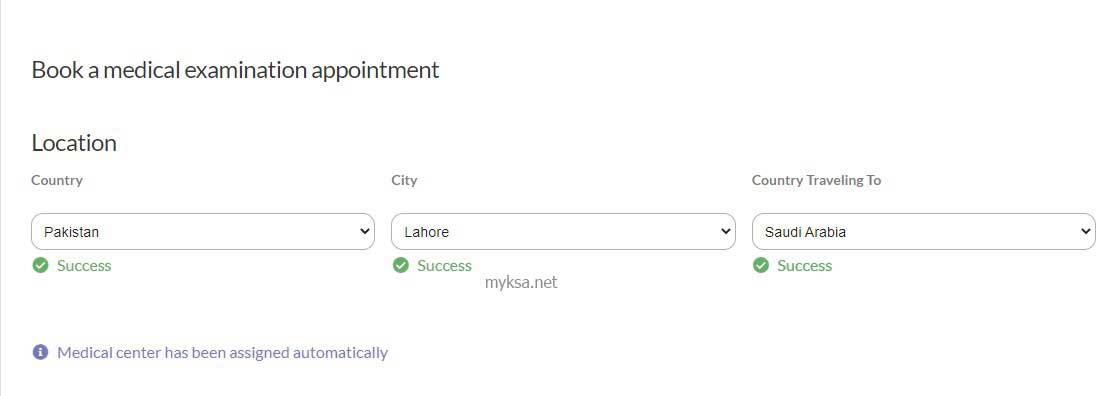
Task: Click the Country Traveling To field label
Action: click(x=816, y=181)
